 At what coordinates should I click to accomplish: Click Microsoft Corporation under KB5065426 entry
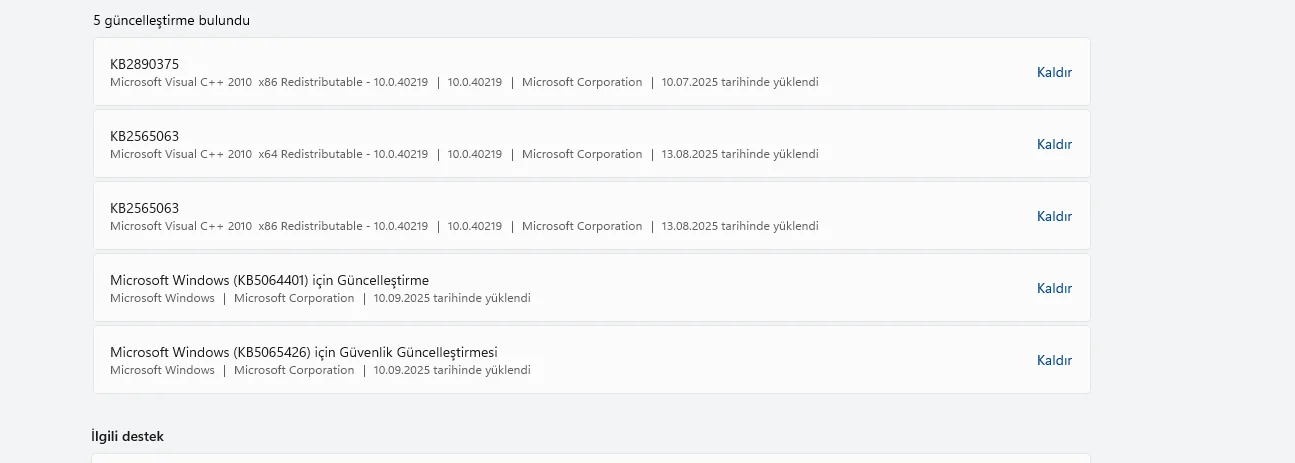[294, 370]
